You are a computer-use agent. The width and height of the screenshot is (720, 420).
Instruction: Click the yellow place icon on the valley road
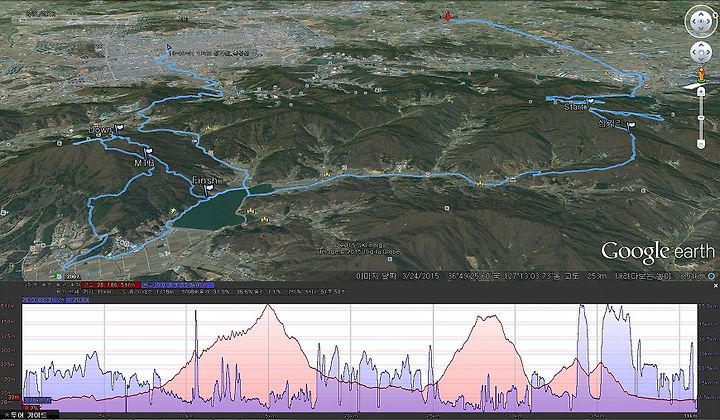tap(480, 184)
